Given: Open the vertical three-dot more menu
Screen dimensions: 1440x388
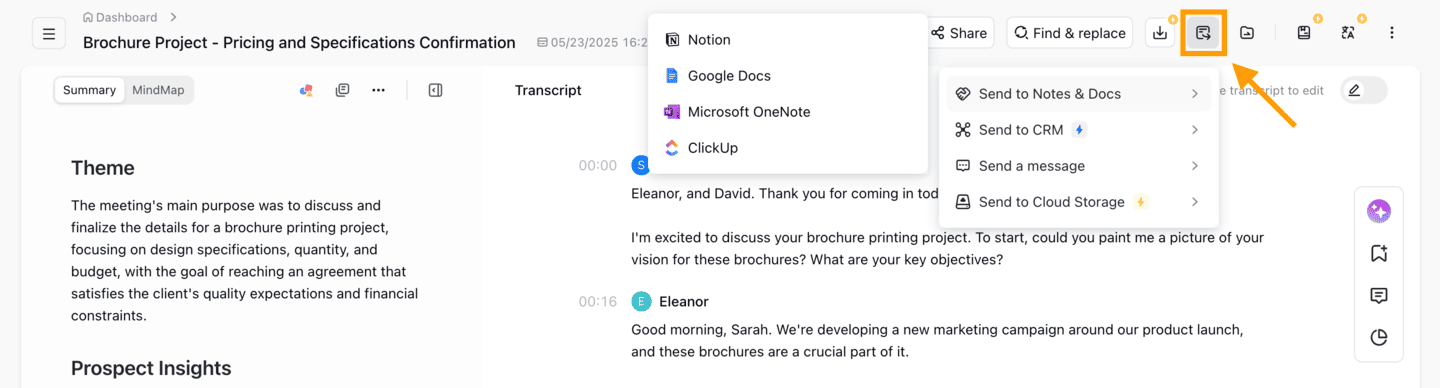Looking at the screenshot, I should [1392, 33].
